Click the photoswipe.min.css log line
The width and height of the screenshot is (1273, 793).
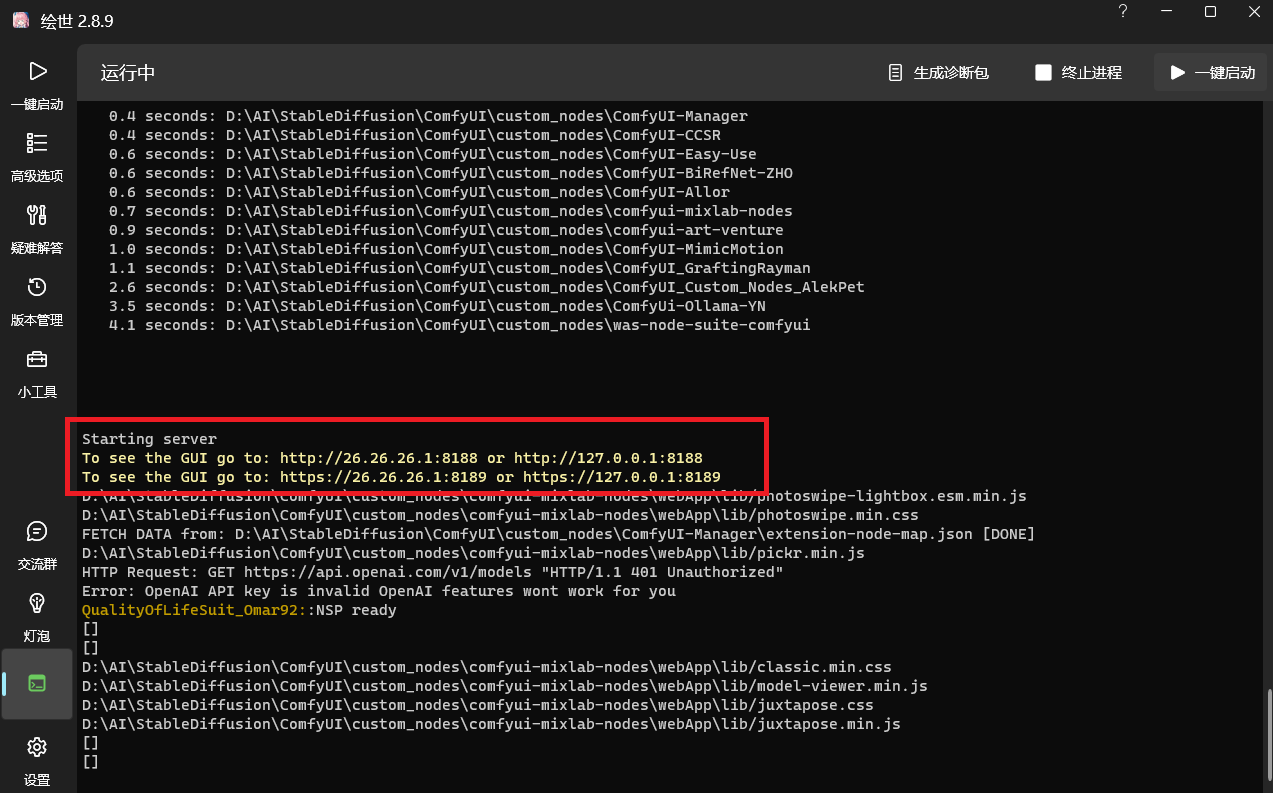tap(500, 515)
